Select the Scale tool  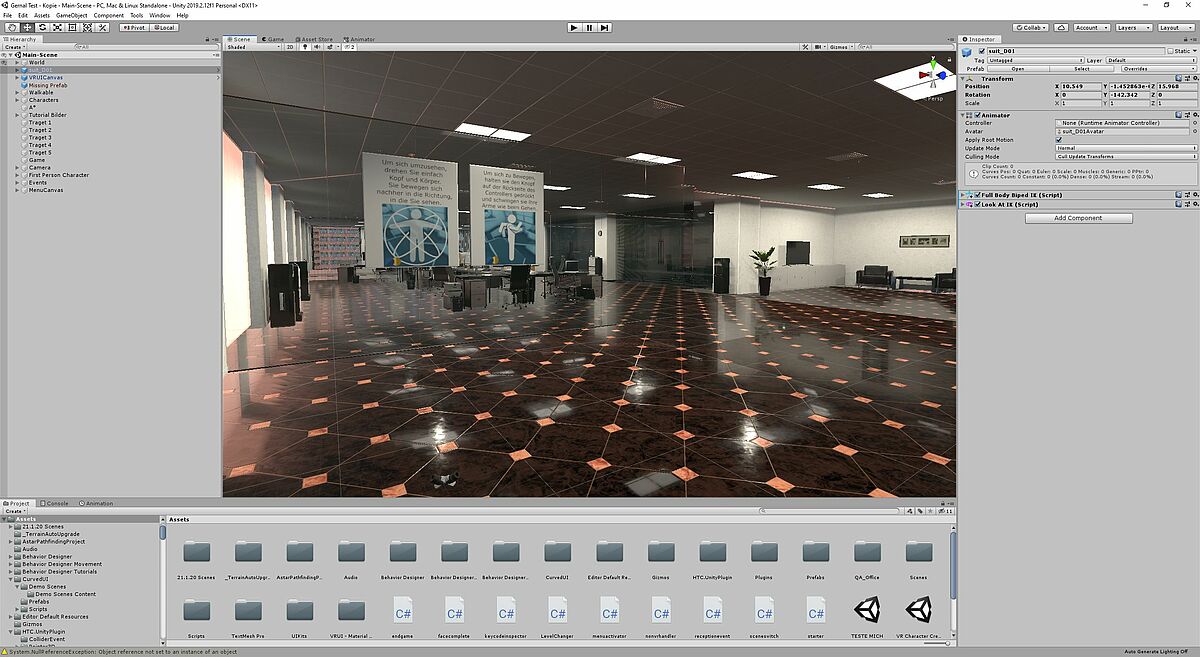tap(57, 28)
